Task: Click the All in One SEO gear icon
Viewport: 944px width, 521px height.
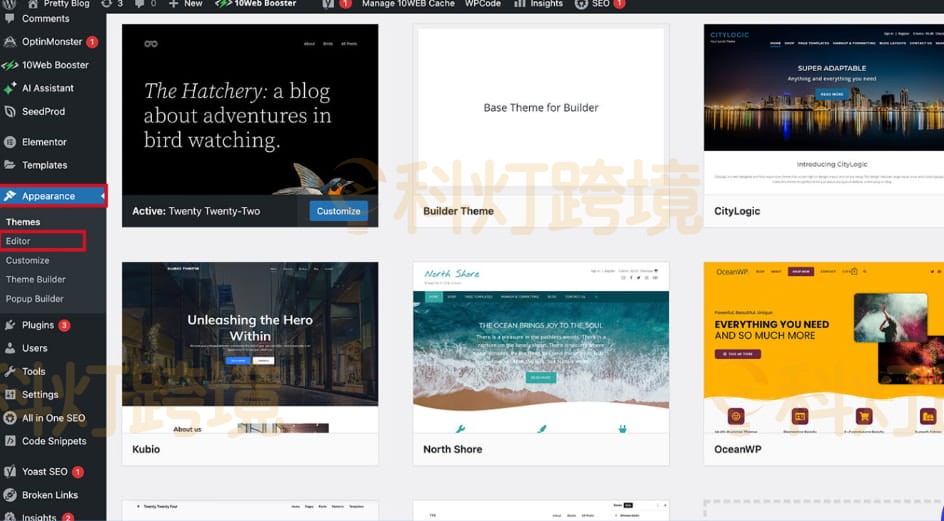Action: 10,418
